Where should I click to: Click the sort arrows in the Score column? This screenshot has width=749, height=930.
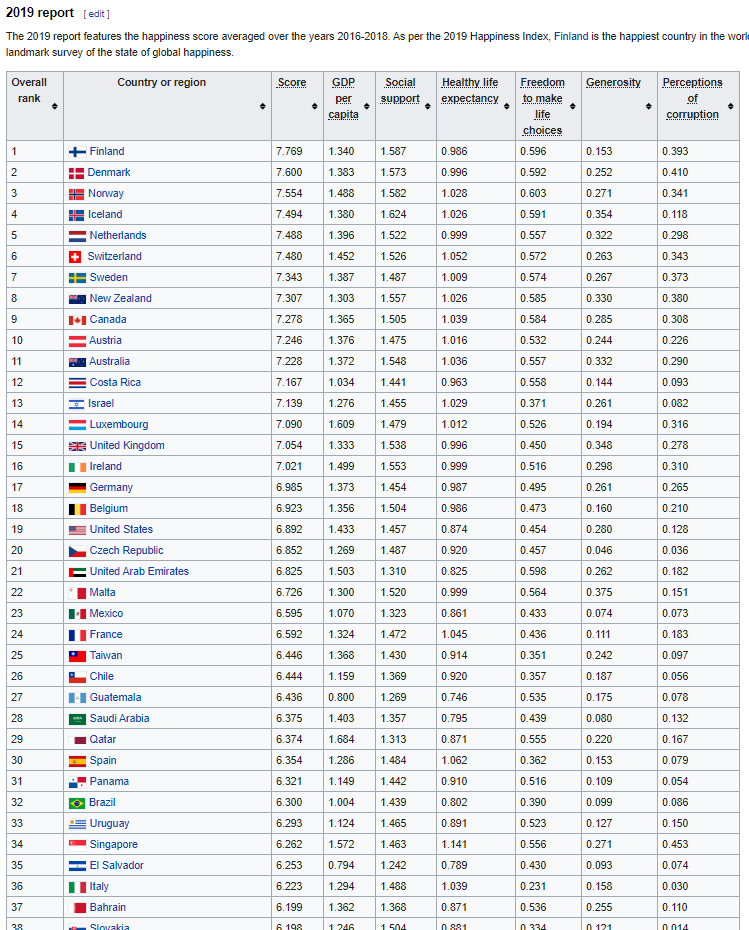pyautogui.click(x=315, y=106)
